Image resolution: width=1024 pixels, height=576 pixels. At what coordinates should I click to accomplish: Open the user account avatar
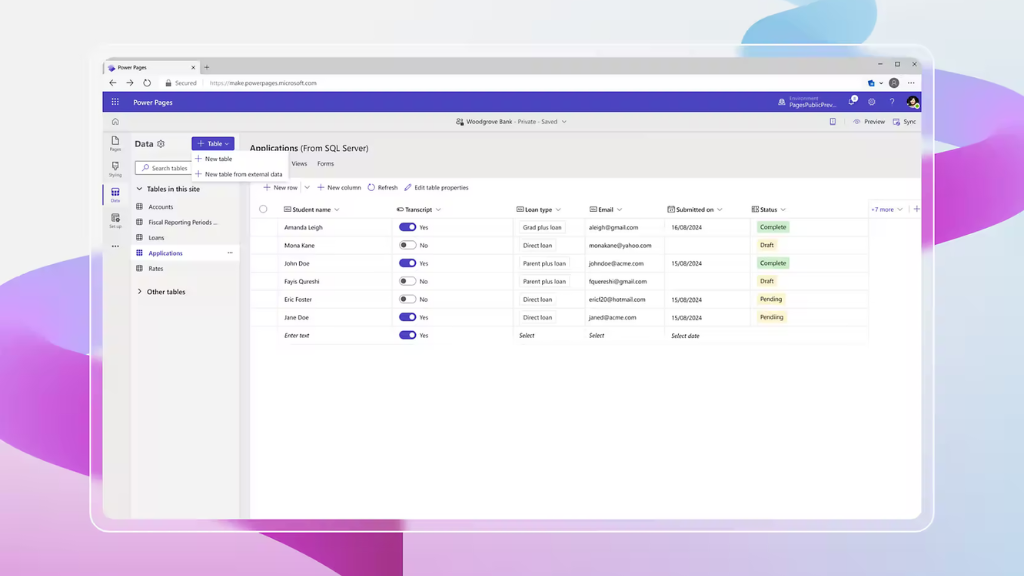click(912, 102)
